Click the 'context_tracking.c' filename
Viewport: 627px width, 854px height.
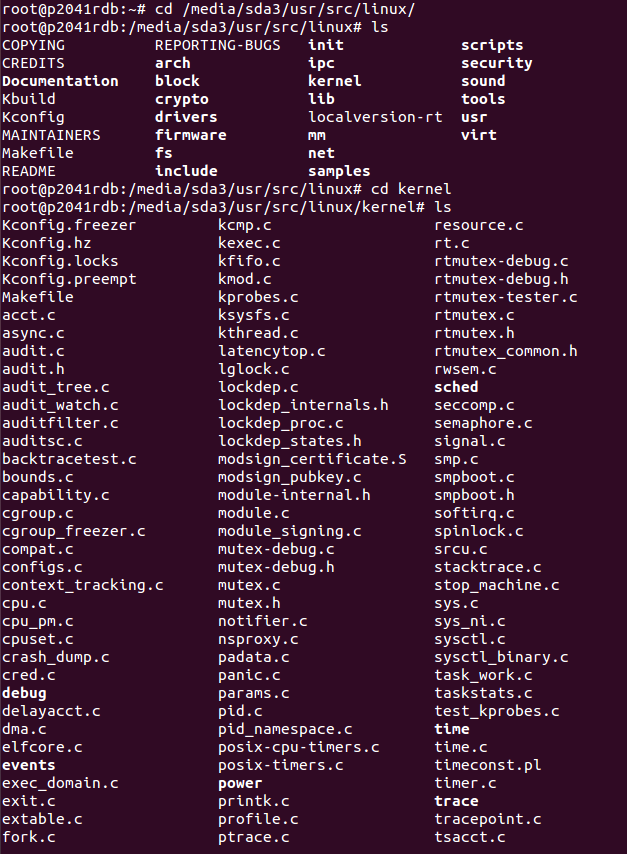(83, 585)
